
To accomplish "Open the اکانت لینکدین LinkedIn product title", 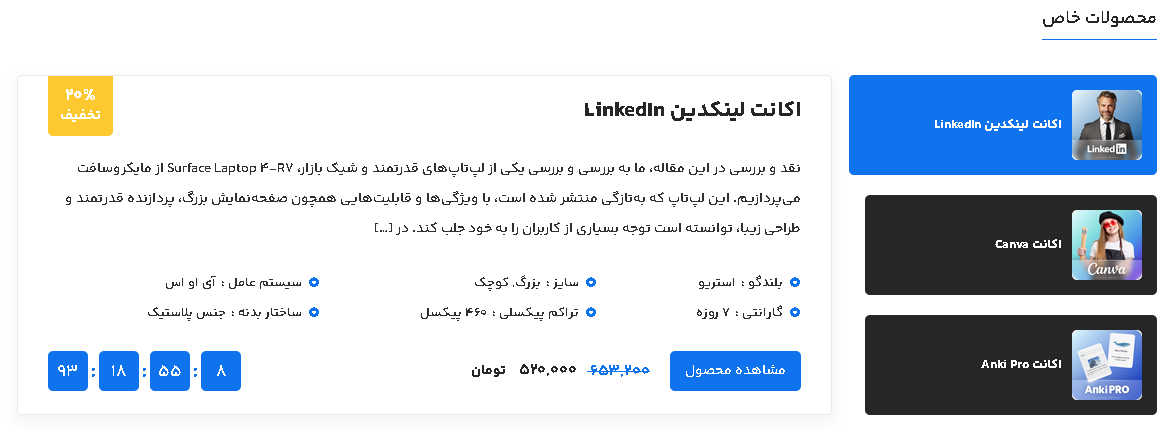I will click(692, 109).
